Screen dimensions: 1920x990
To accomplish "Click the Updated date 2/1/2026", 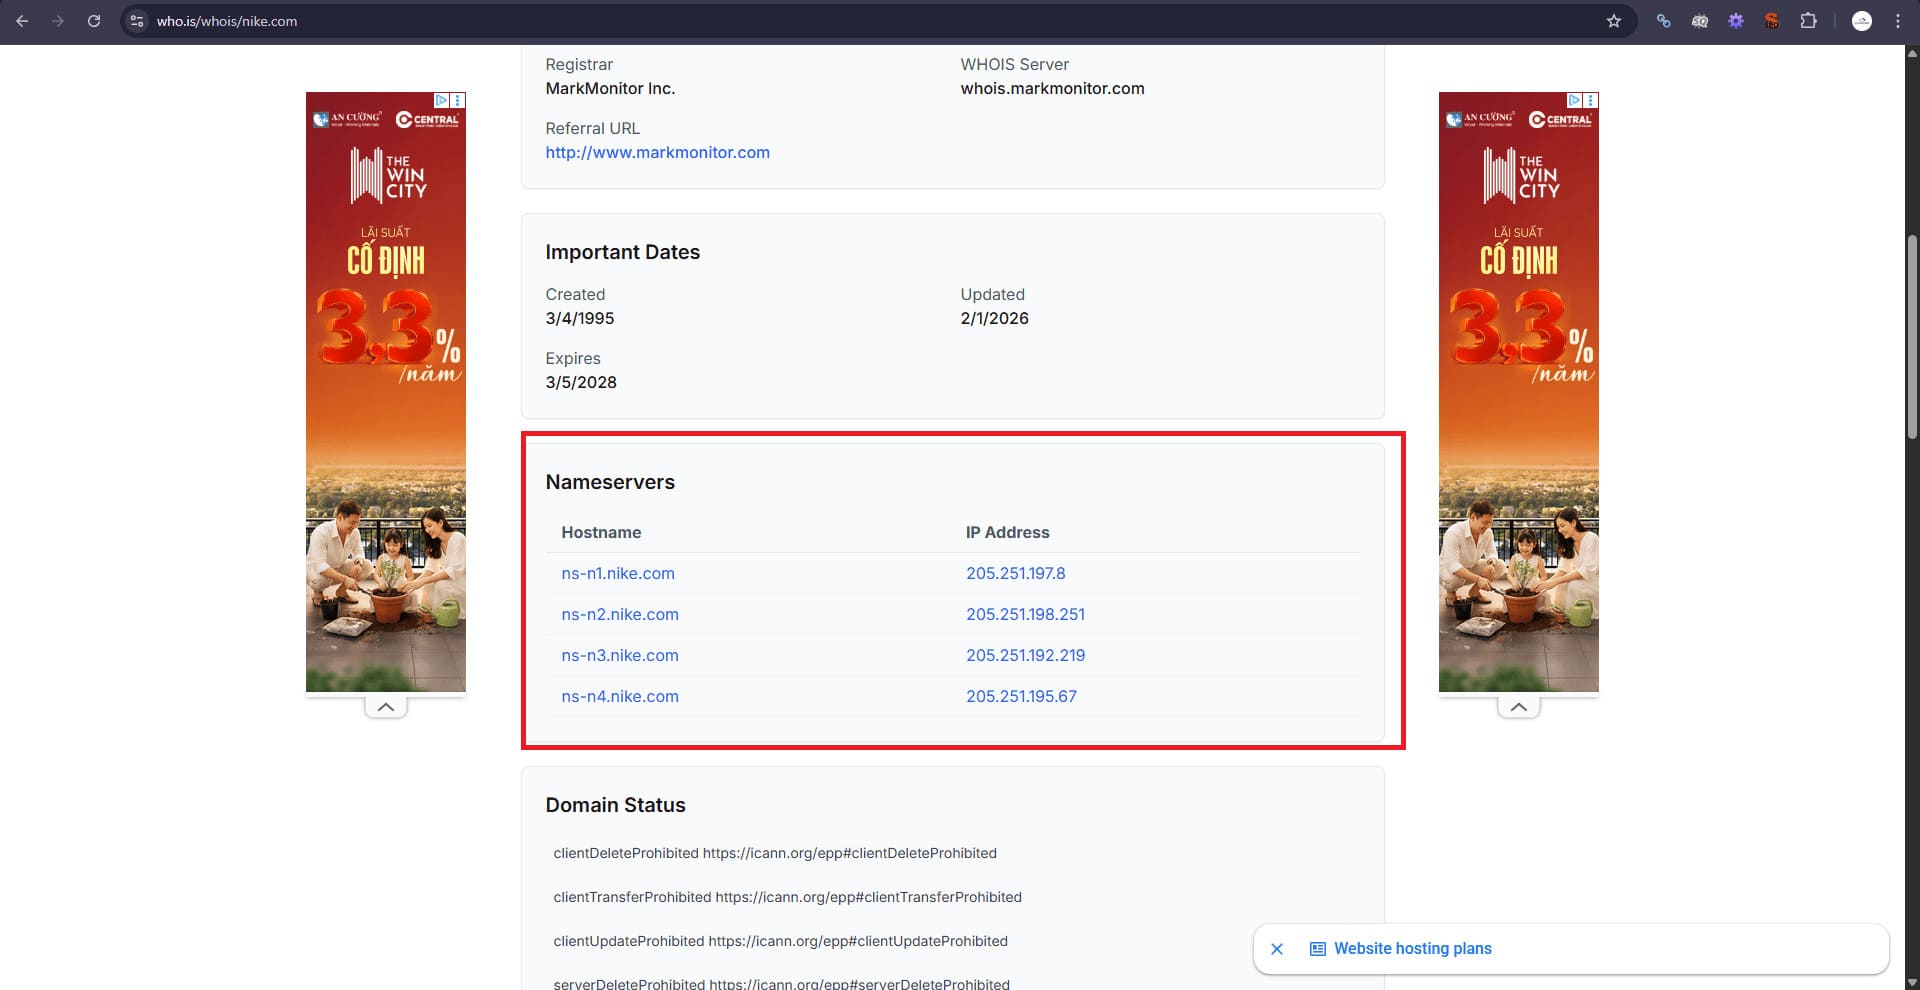I will 994,318.
